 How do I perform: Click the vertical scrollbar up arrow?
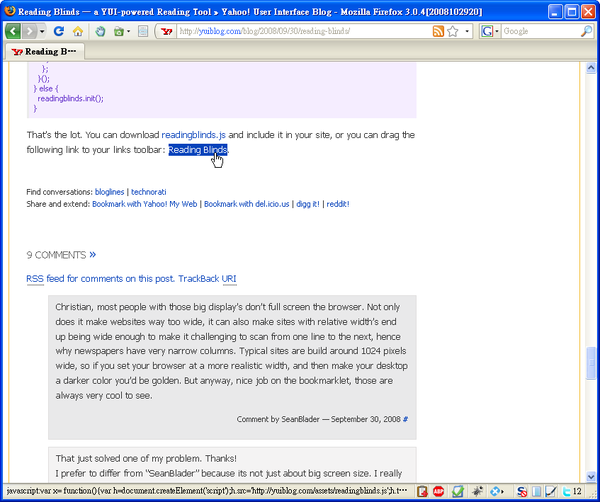[590, 68]
